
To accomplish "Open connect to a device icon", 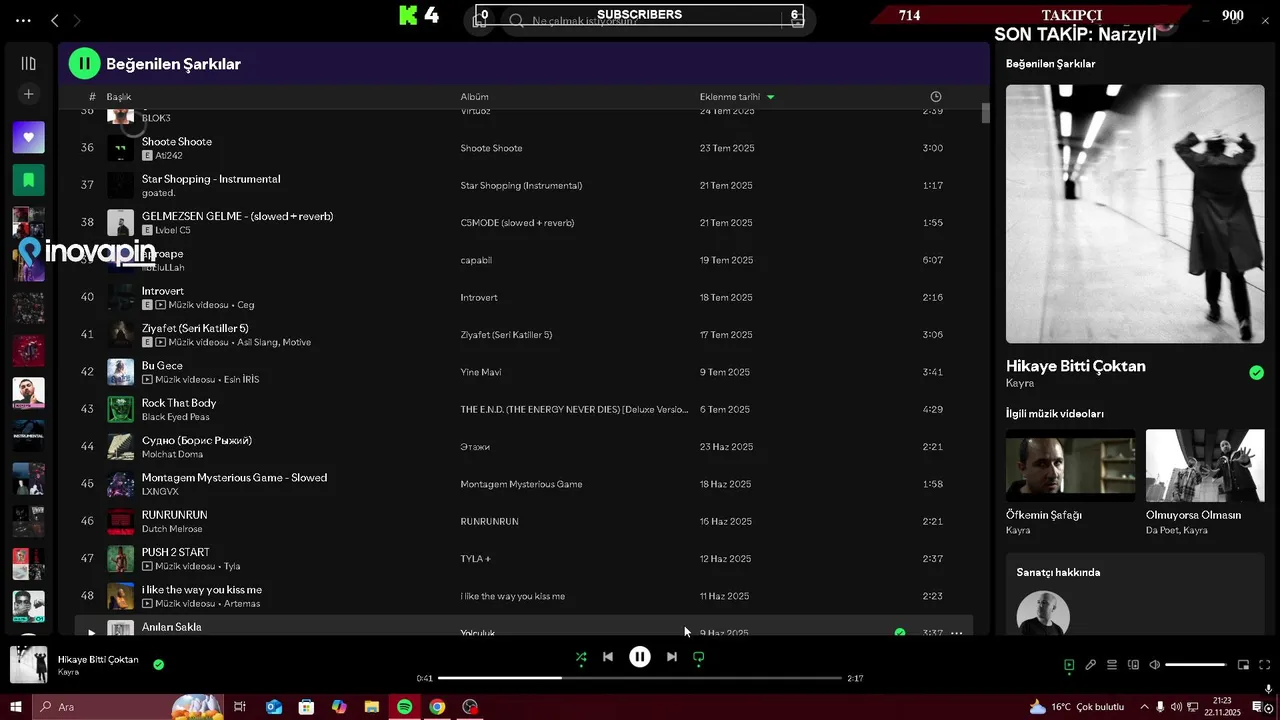I will [x=1133, y=665].
